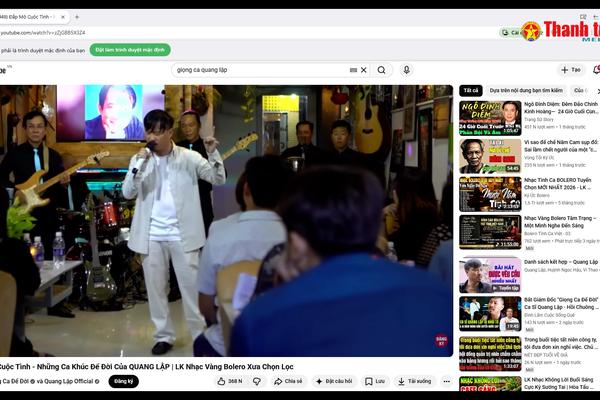The image size is (600, 400).
Task: Open Bắt Giám Đốc "Giọng Ca Để Đời" title
Action: pyautogui.click(x=561, y=303)
